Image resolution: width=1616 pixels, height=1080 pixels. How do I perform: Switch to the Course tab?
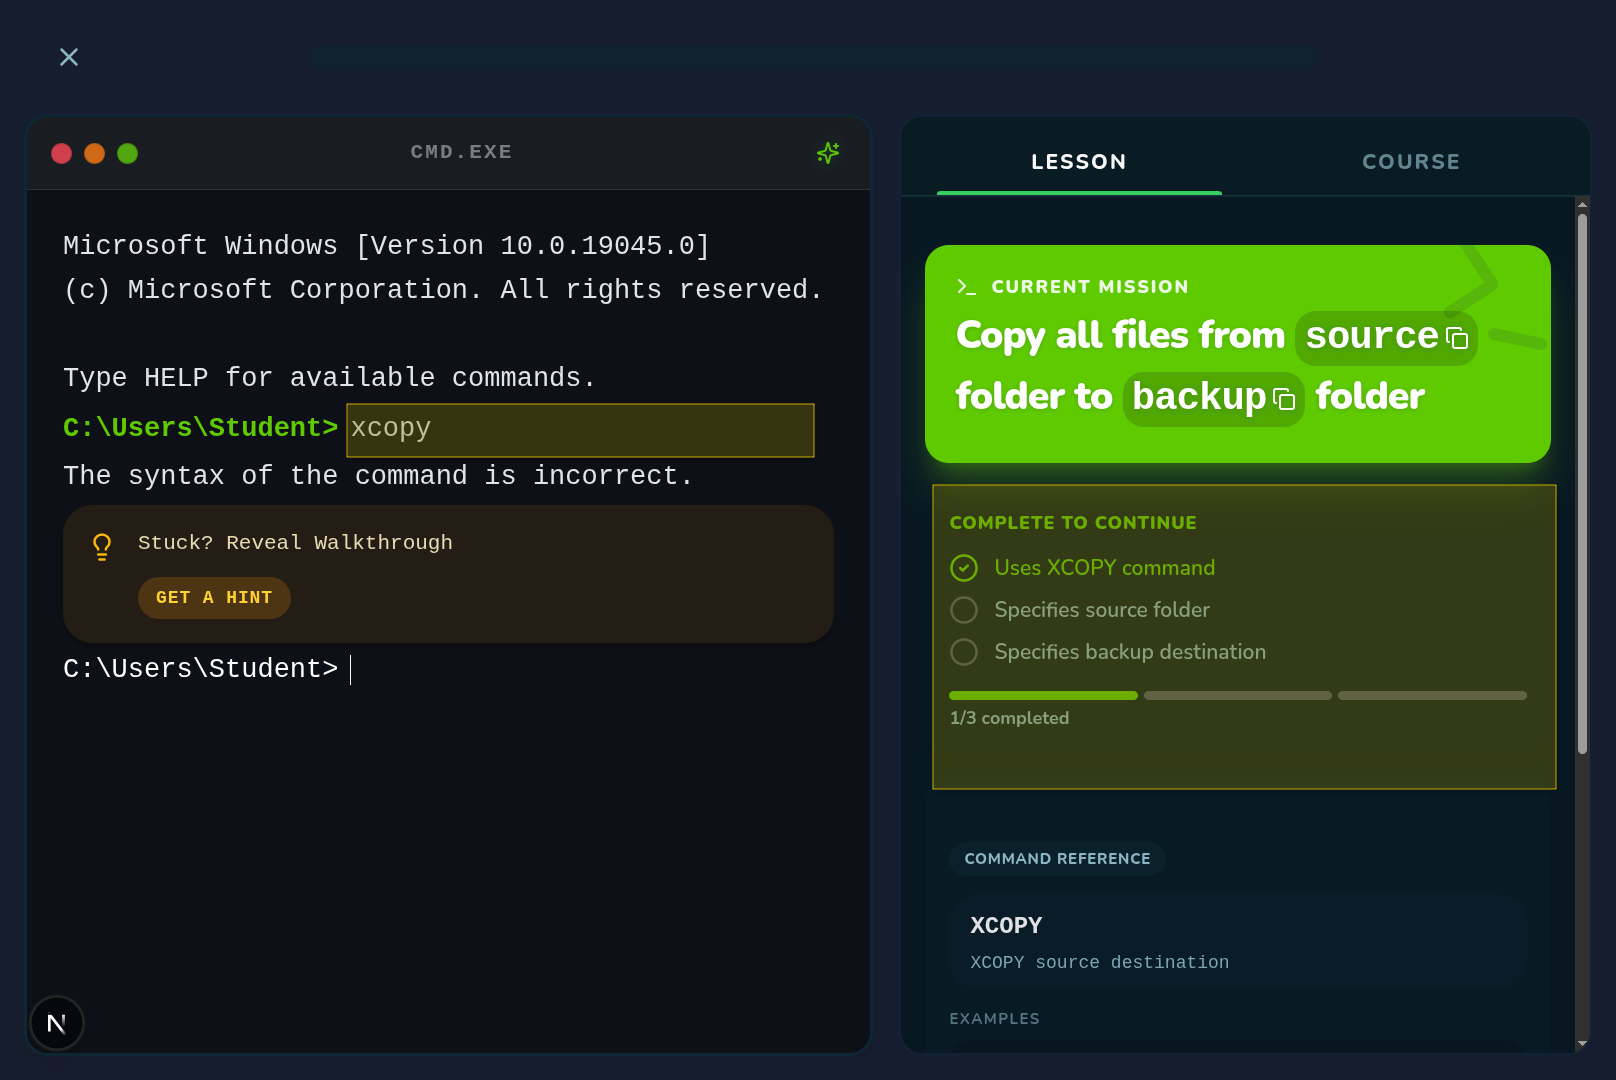(x=1411, y=162)
